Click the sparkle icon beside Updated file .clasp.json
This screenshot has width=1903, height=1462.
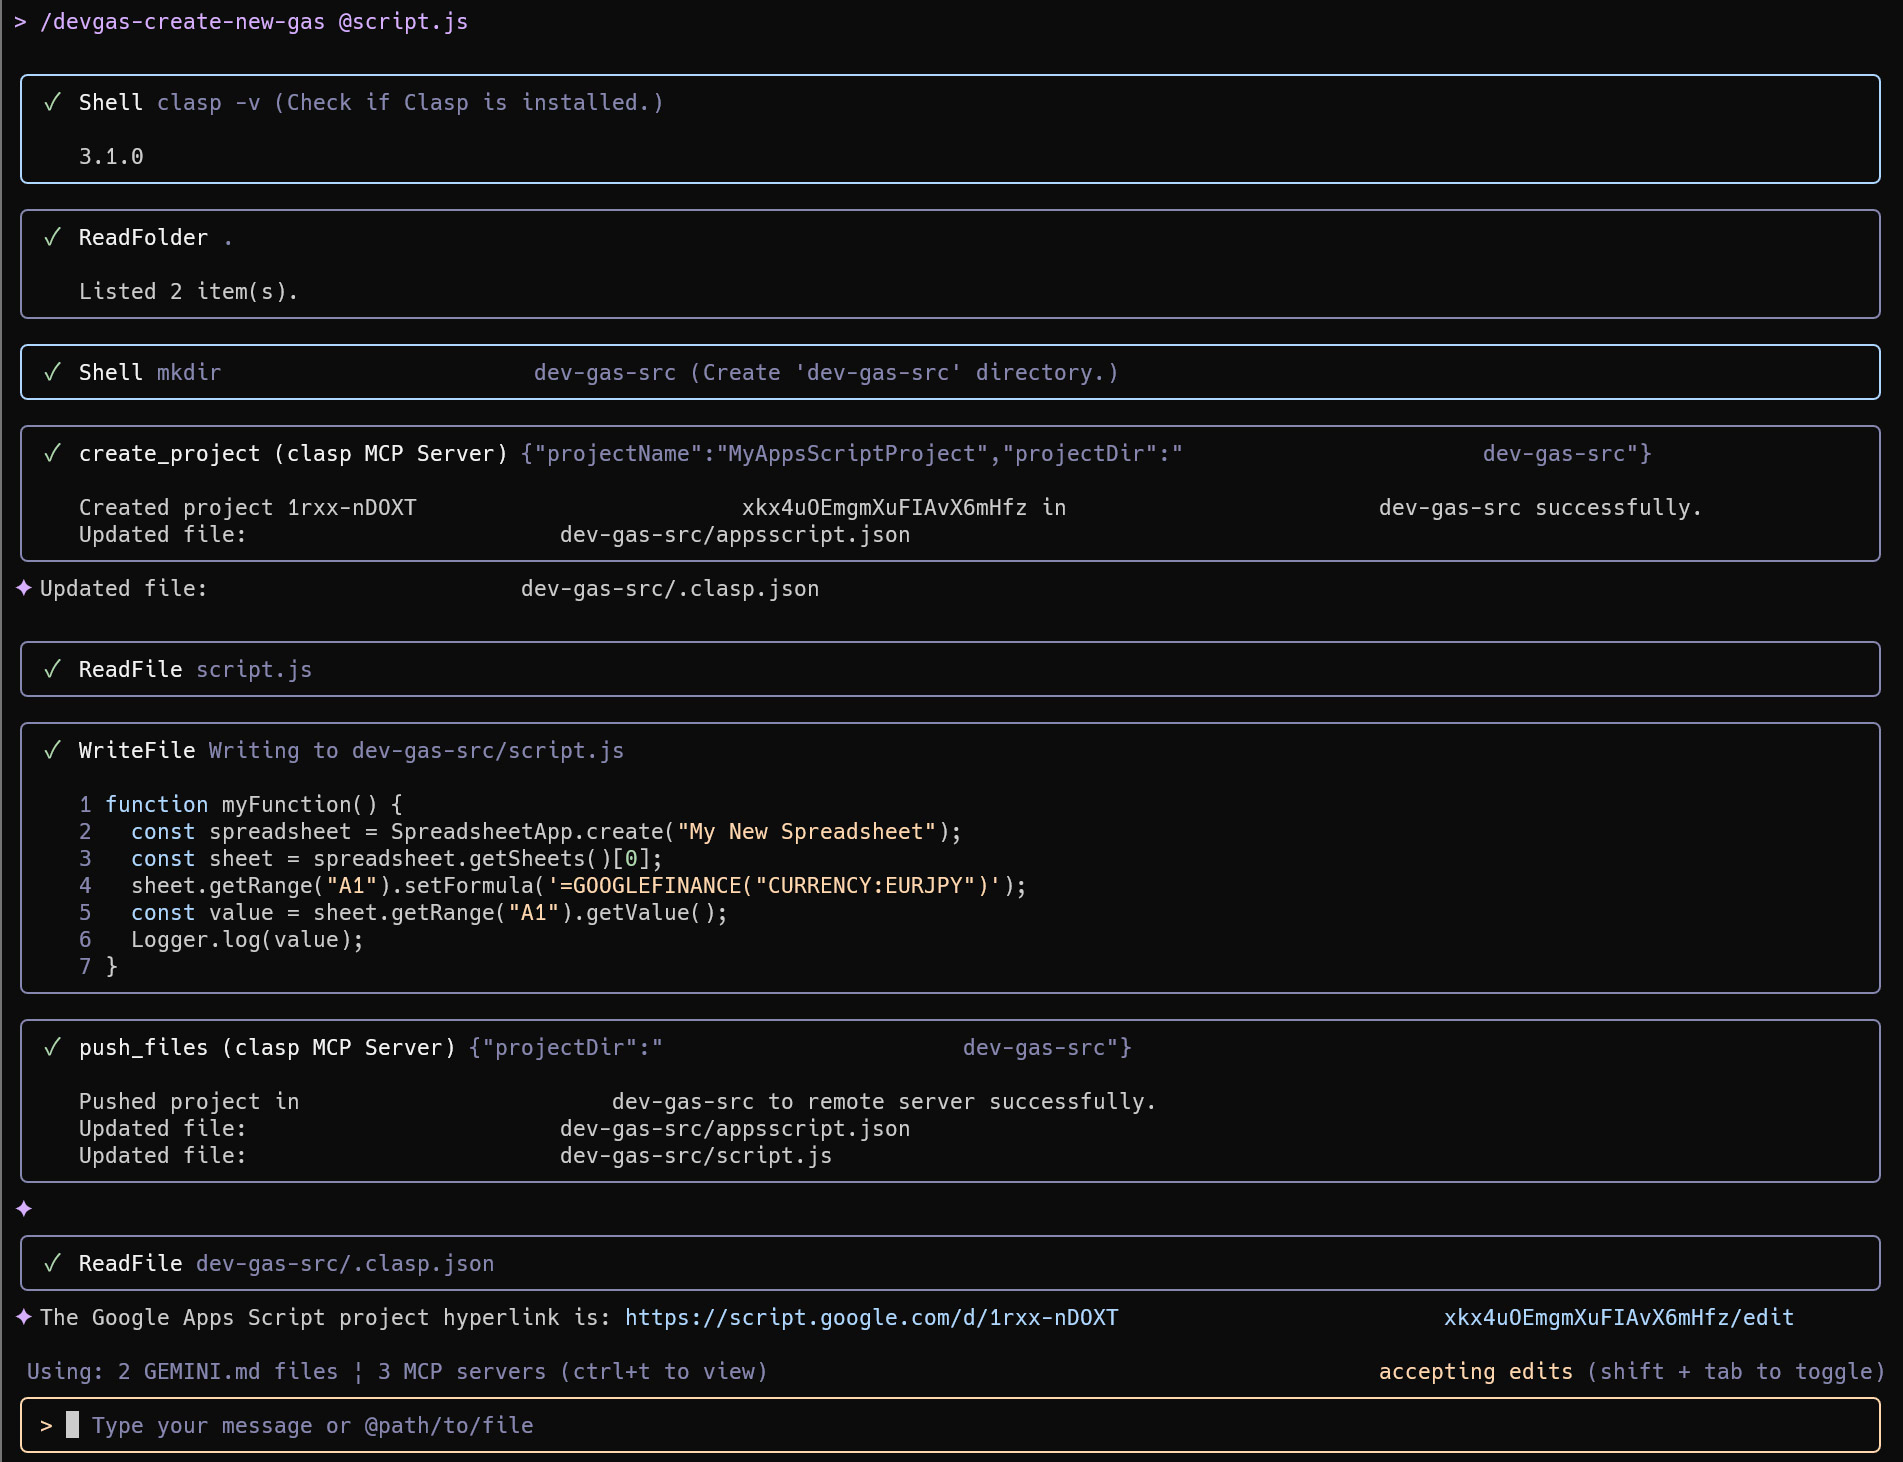tap(24, 589)
